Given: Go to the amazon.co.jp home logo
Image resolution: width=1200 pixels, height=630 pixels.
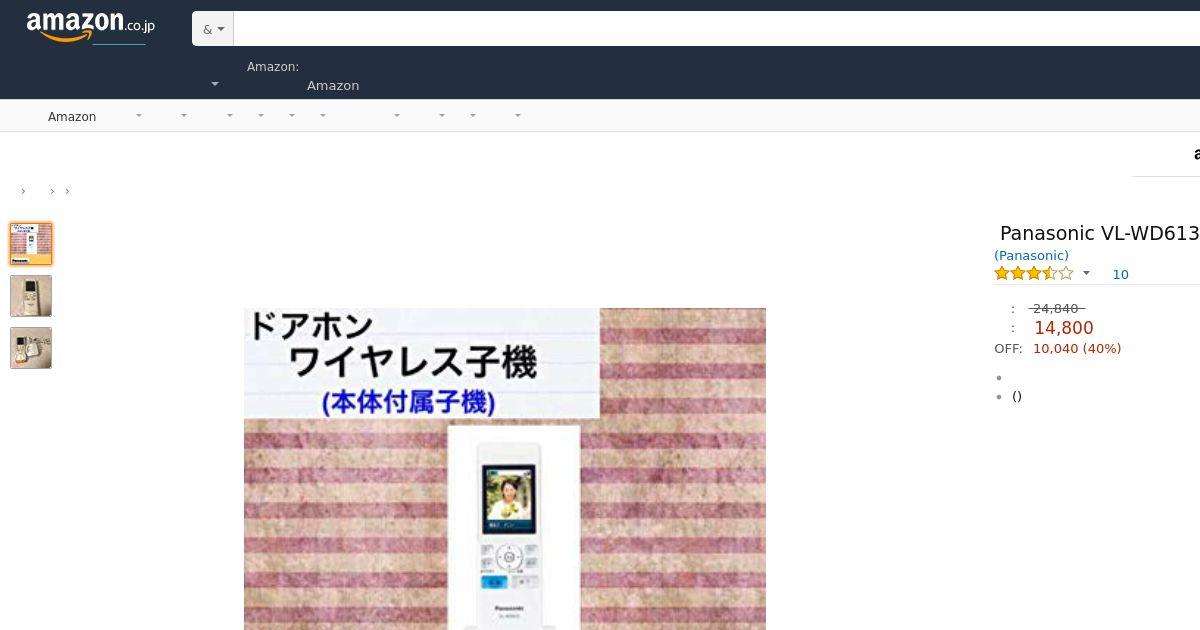Looking at the screenshot, I should point(90,27).
